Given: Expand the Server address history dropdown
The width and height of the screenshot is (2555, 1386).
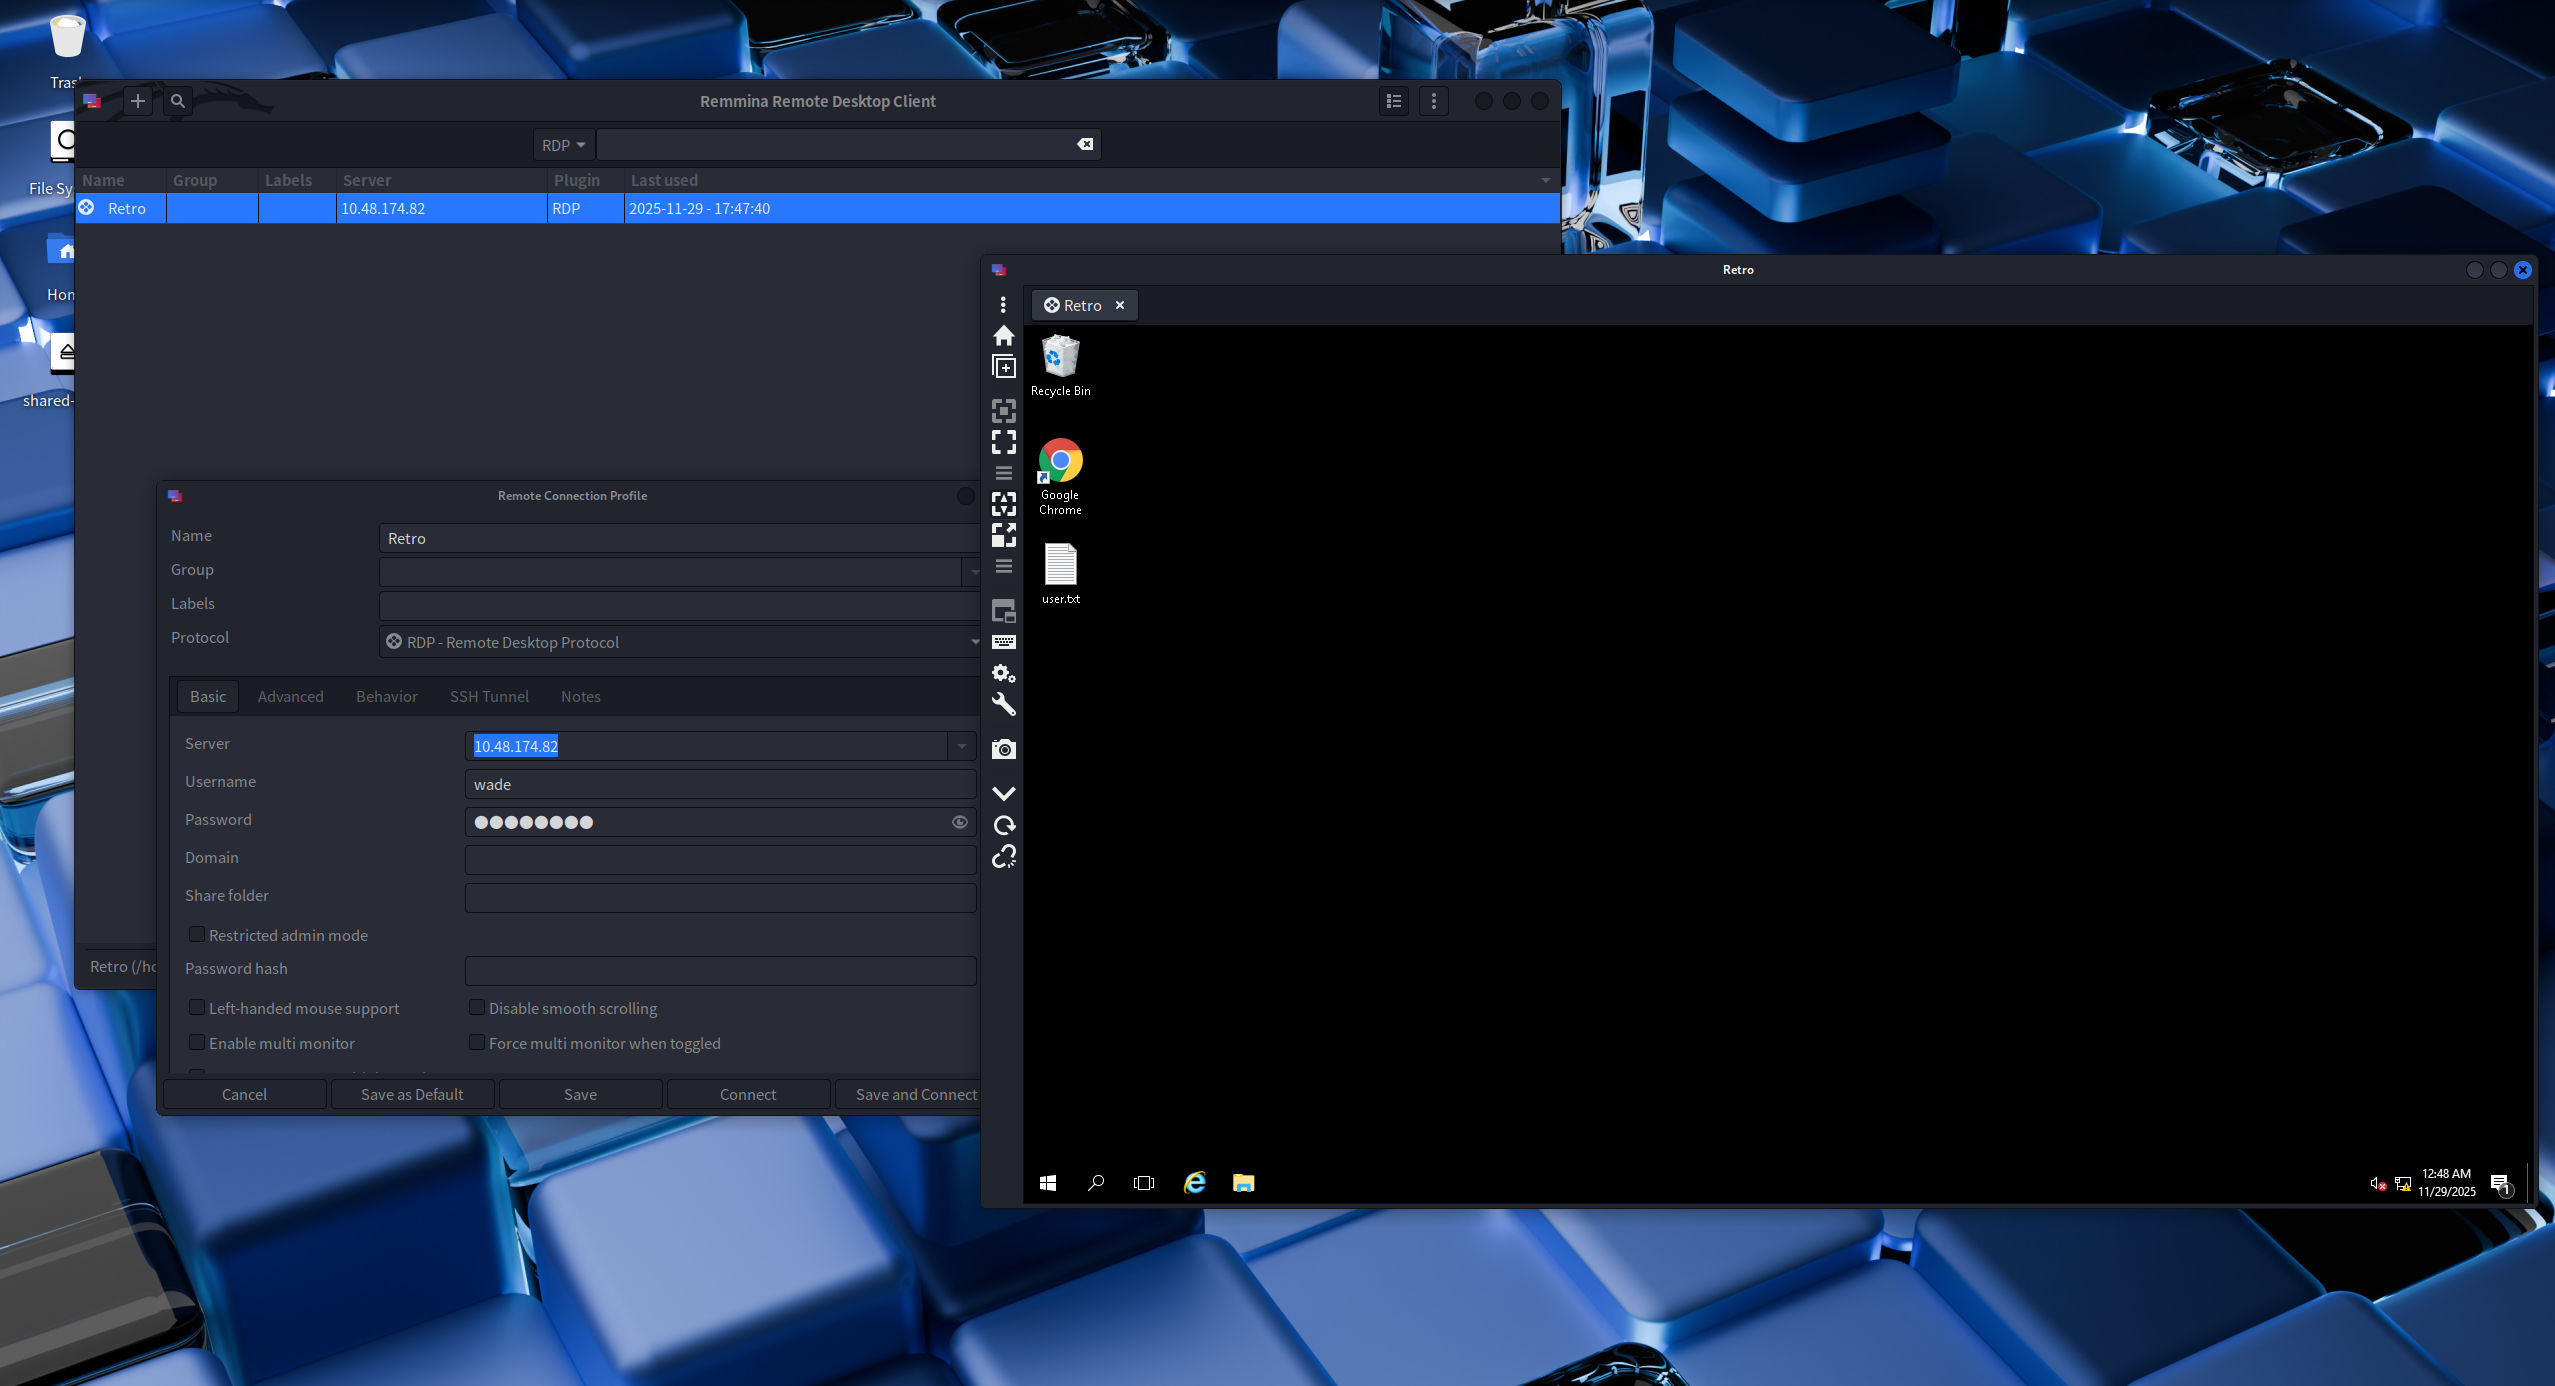Looking at the screenshot, I should coord(961,746).
